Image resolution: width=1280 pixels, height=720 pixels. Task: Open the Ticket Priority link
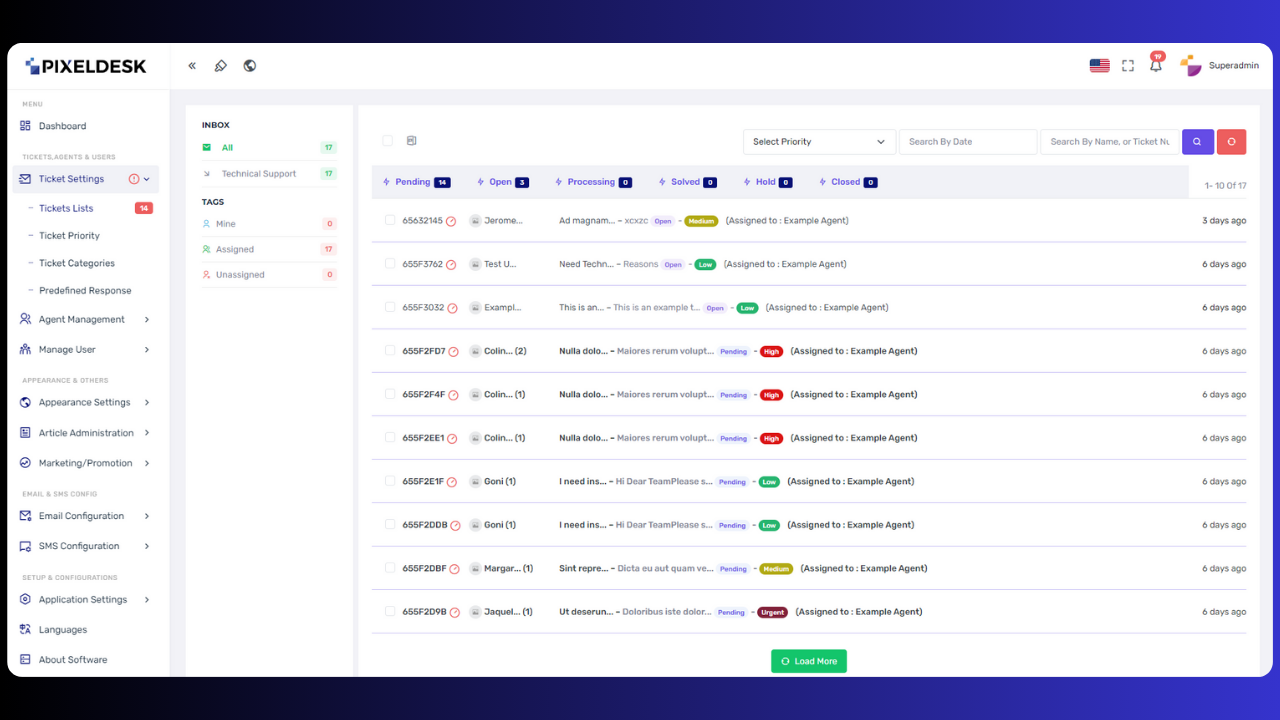69,236
